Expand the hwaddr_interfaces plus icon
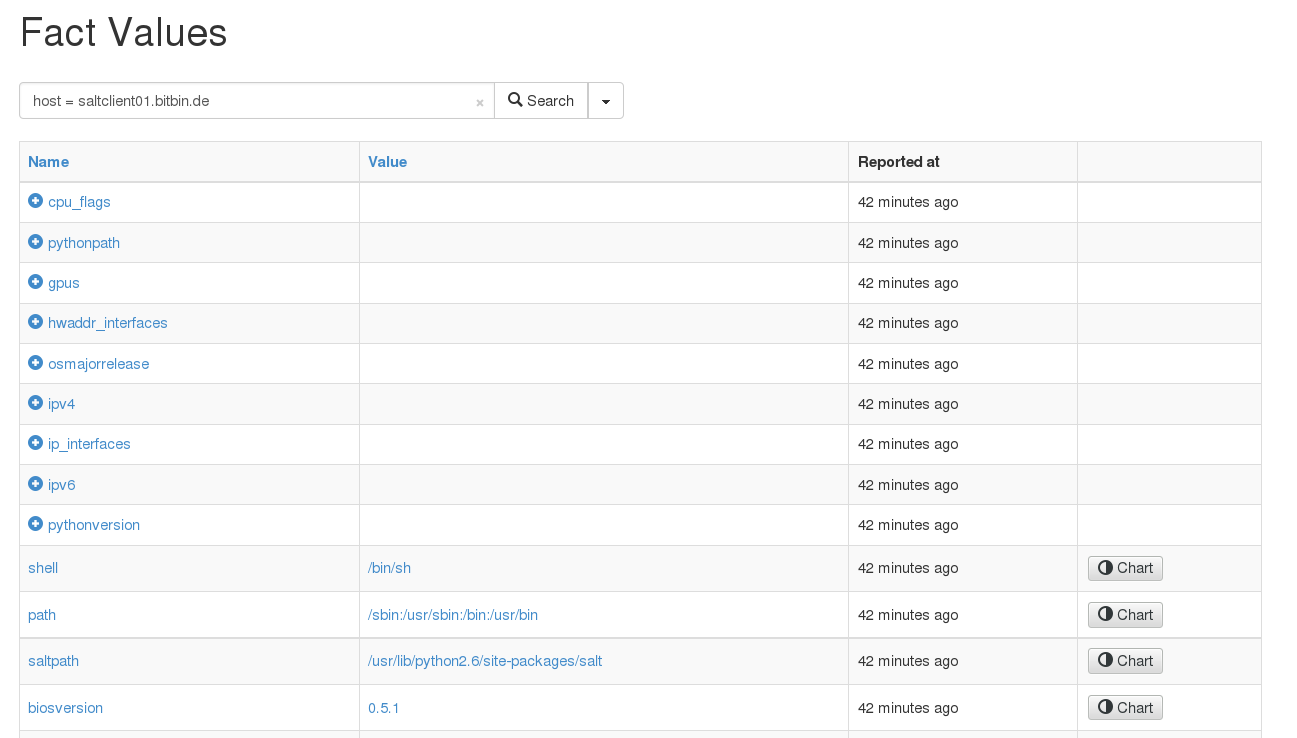The image size is (1297, 738). point(35,322)
